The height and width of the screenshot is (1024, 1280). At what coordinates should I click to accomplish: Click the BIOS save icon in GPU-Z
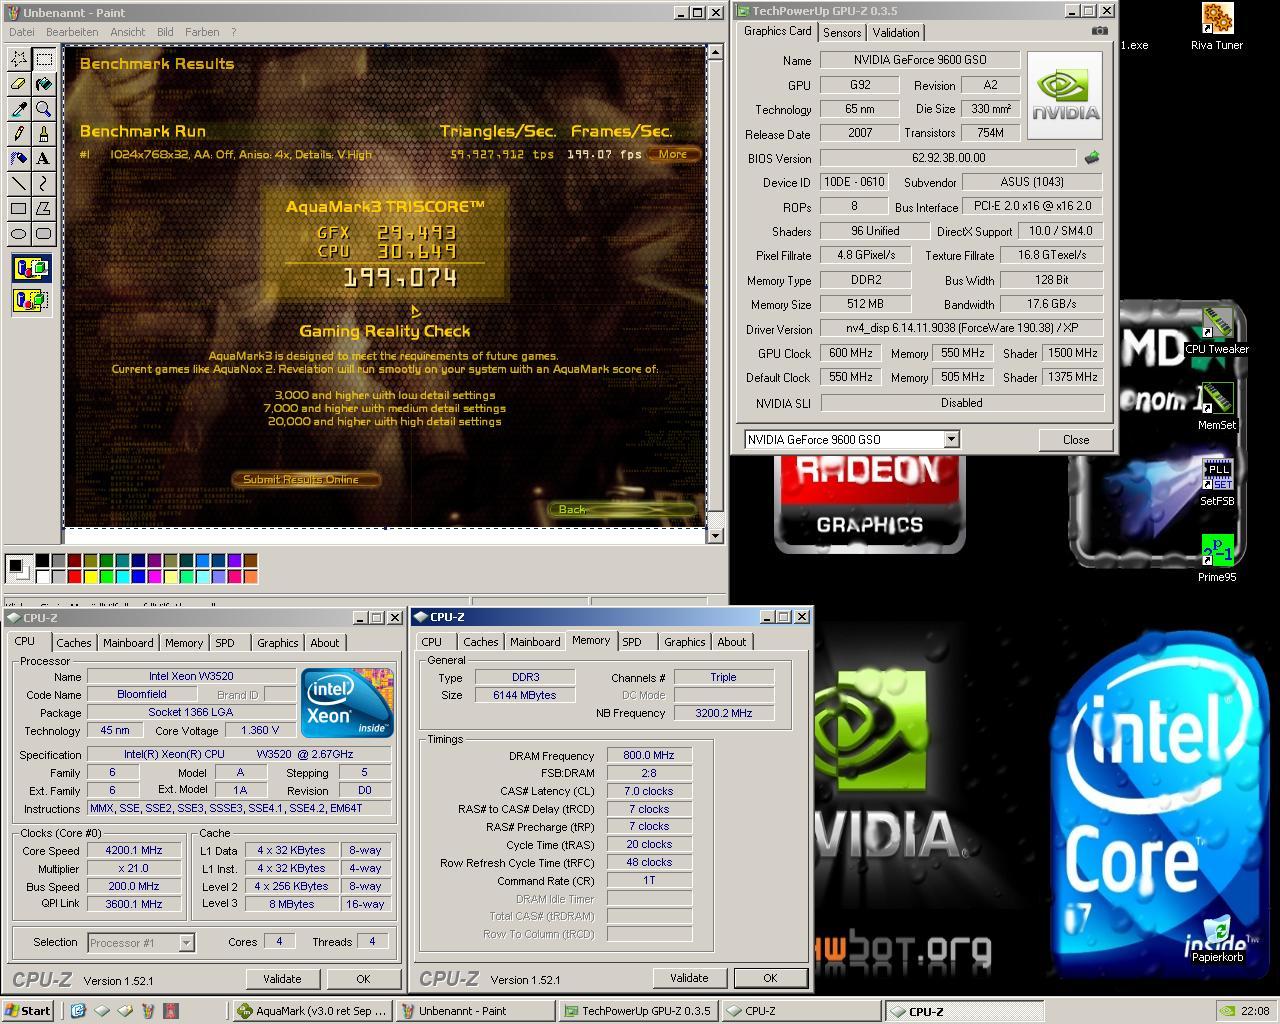point(1092,157)
